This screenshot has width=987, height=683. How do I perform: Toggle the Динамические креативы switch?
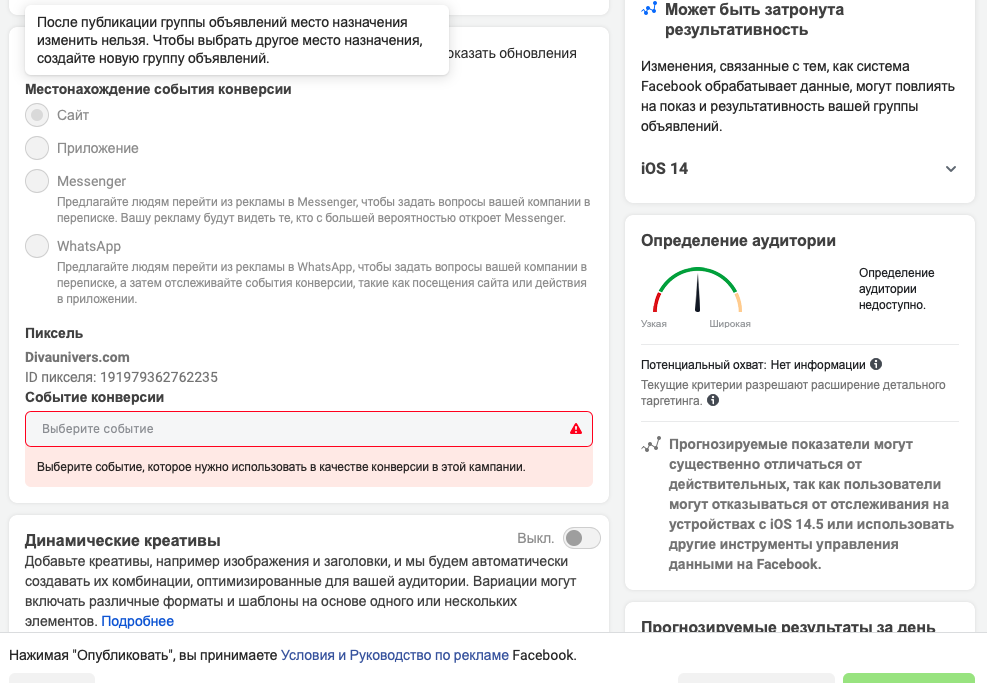coord(582,538)
